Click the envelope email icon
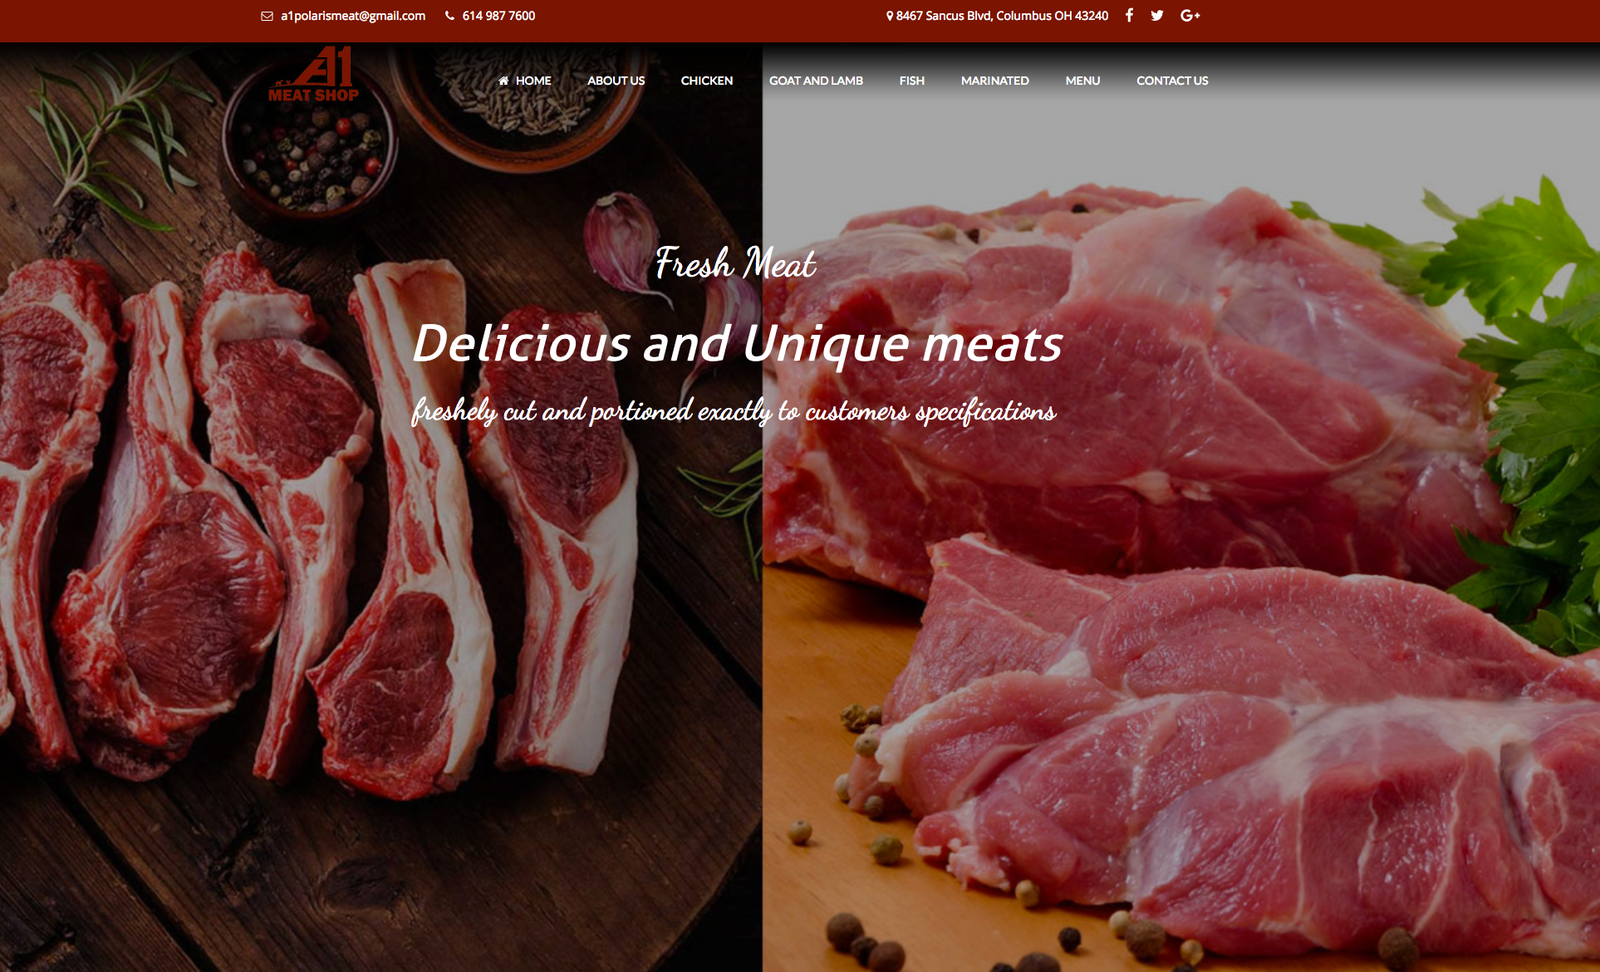 point(267,16)
